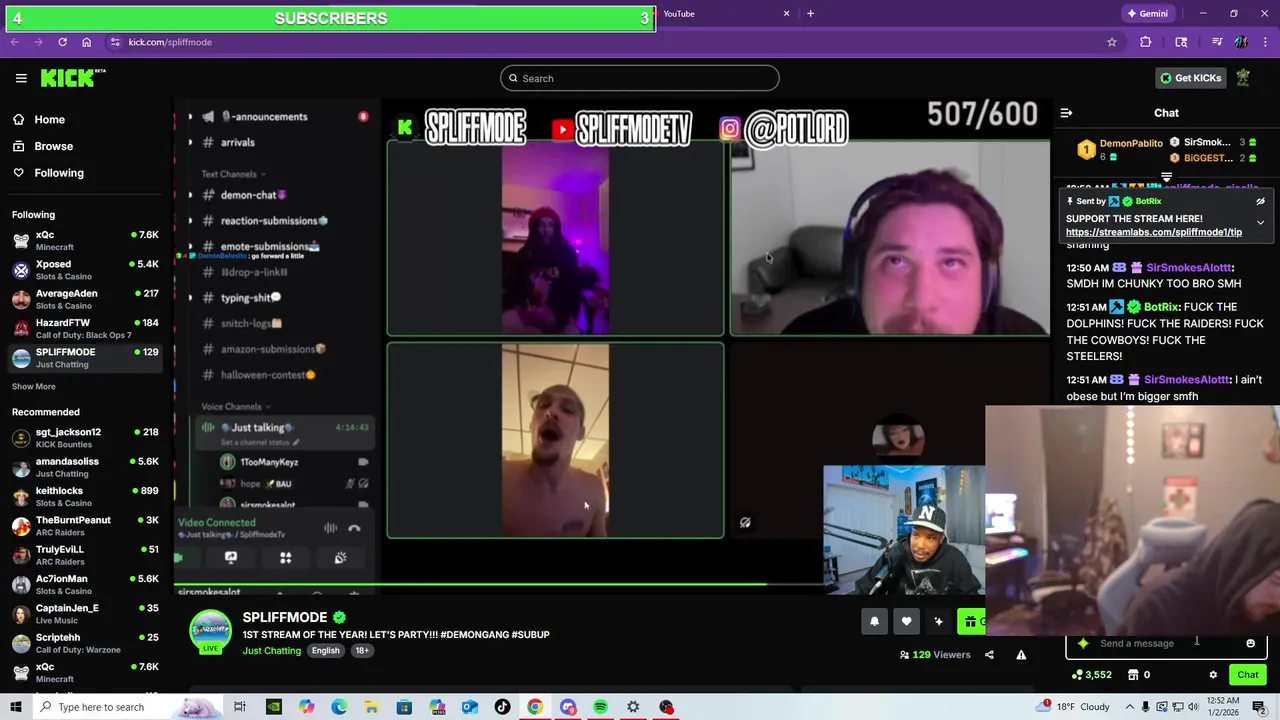Send message with green Chat button

point(1247,675)
